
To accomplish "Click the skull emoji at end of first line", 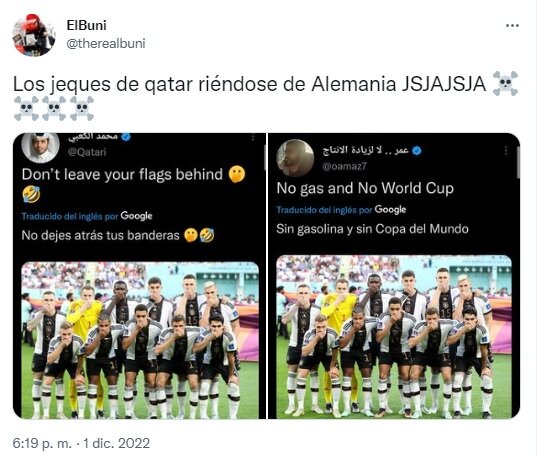I will 505,84.
